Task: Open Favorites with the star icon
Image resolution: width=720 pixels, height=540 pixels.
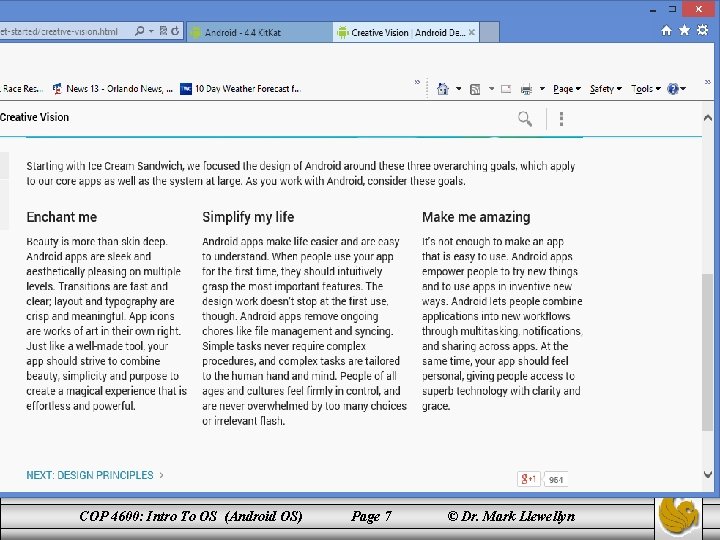Action: pyautogui.click(x=684, y=30)
